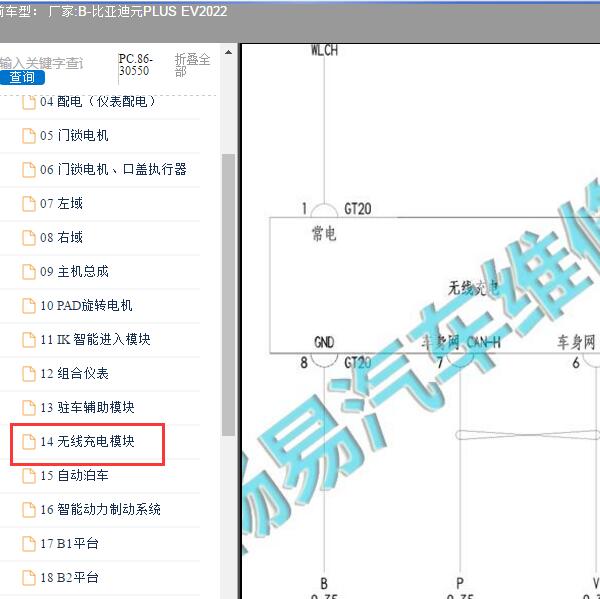Click document icon beside 16 智能动力制动系统
This screenshot has height=599, width=600.
click(29, 510)
